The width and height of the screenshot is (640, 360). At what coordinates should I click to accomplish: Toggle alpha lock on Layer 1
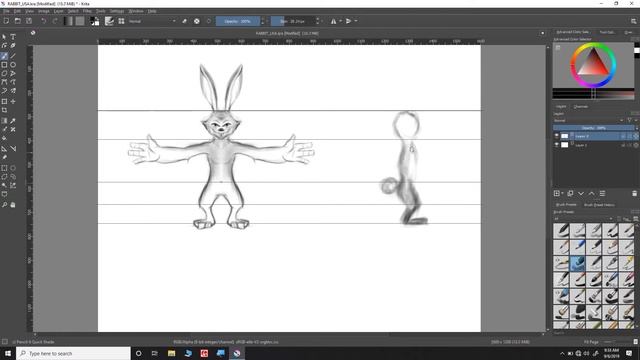coord(636,145)
